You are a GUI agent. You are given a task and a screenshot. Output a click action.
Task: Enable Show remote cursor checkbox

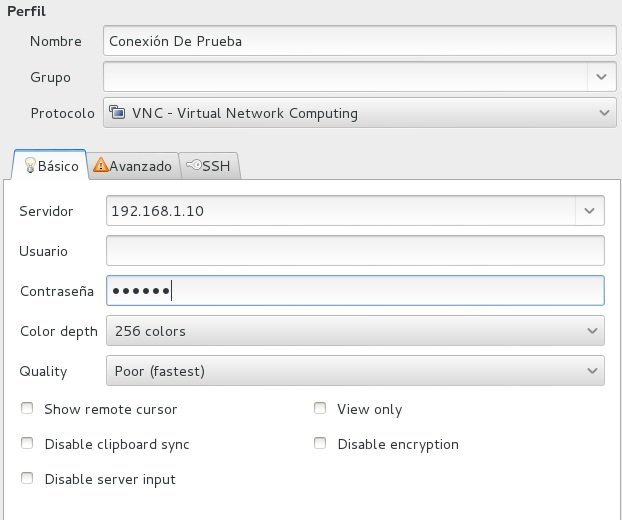click(27, 409)
